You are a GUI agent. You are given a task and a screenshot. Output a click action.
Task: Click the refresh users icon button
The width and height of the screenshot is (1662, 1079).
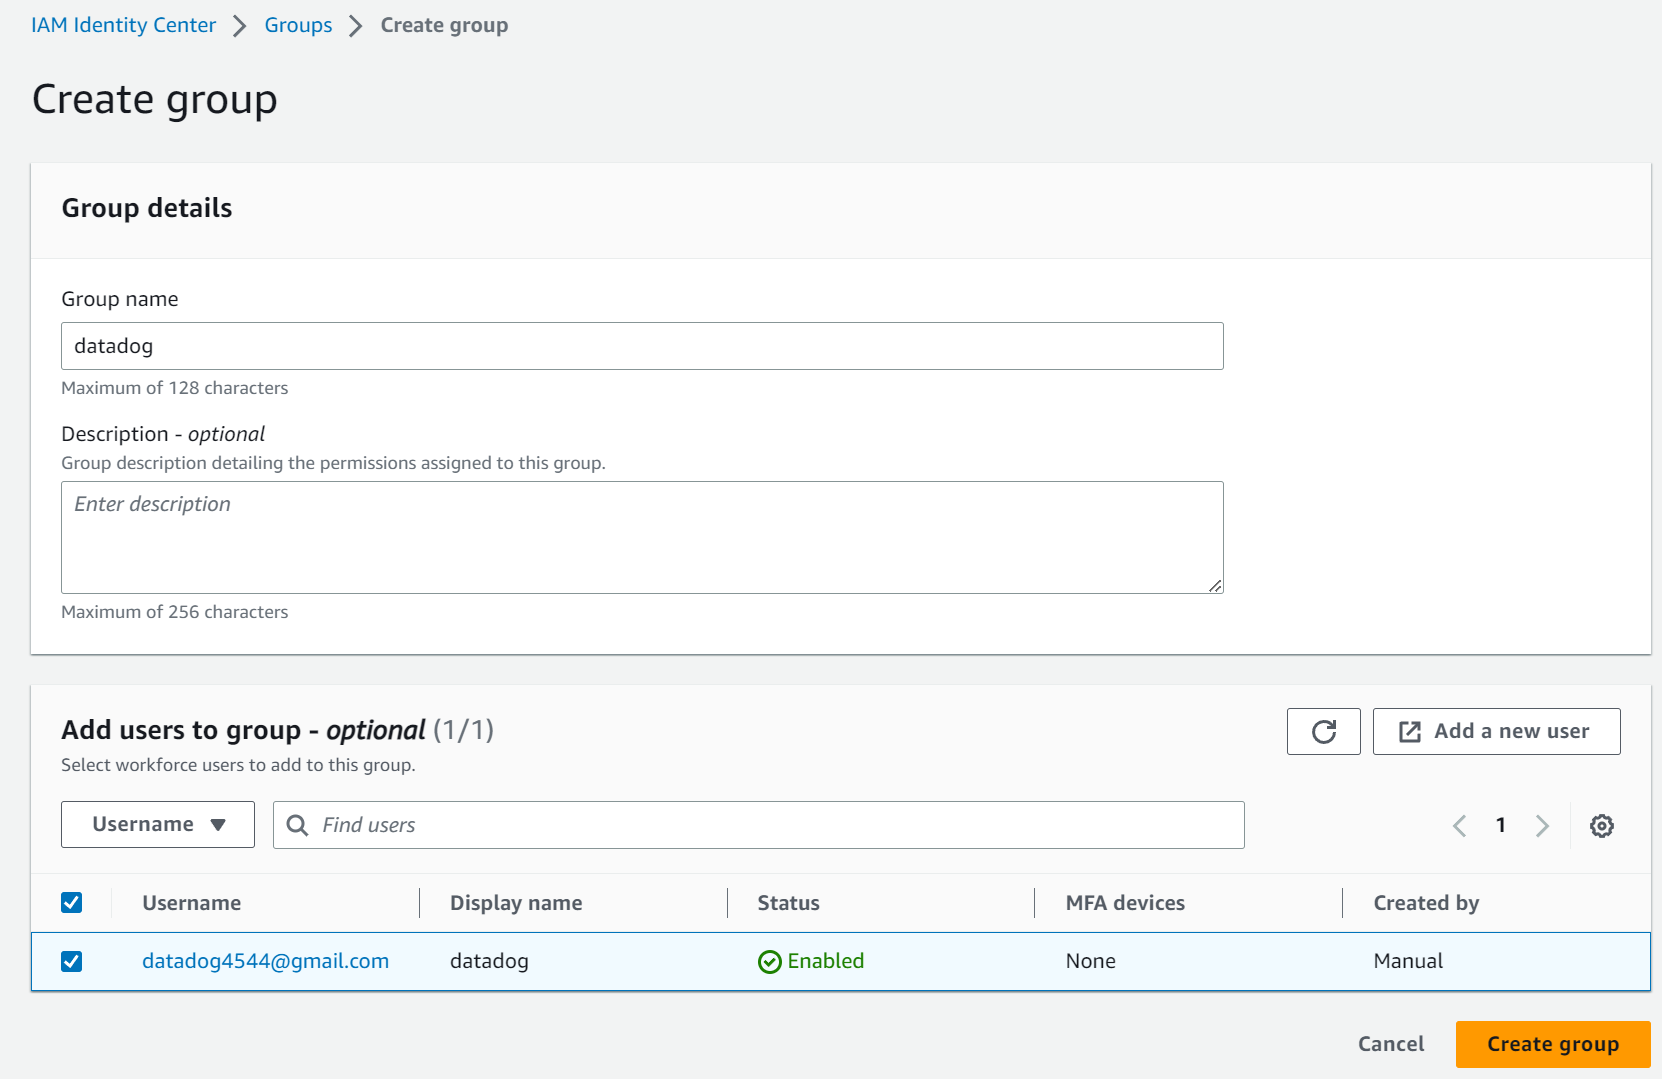tap(1323, 731)
